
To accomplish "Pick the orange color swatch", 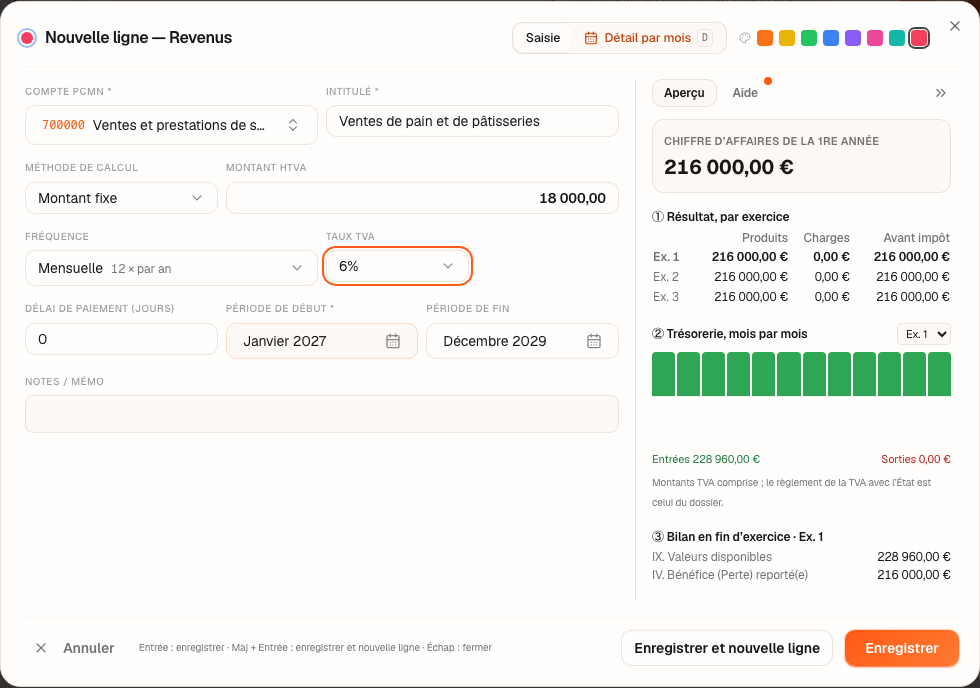I will [765, 38].
